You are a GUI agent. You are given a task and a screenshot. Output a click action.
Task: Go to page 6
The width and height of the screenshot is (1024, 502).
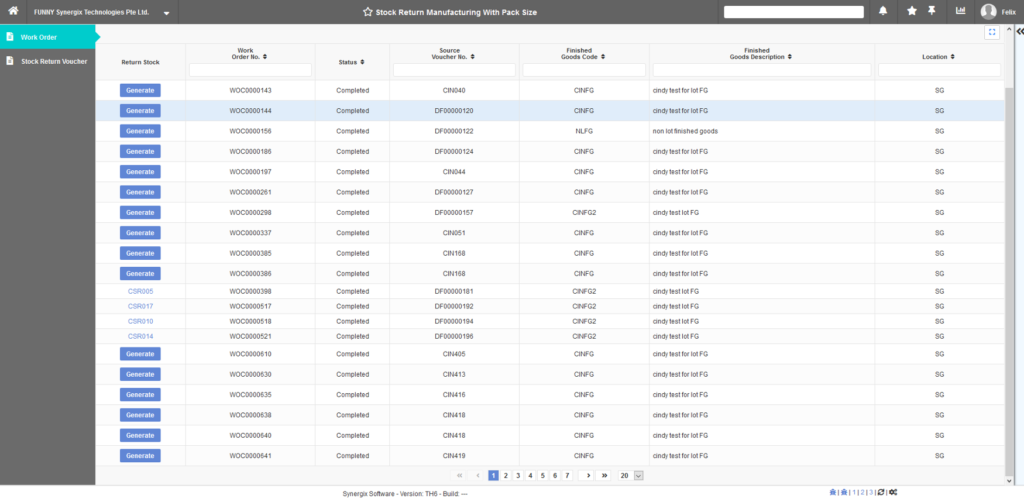(555, 475)
